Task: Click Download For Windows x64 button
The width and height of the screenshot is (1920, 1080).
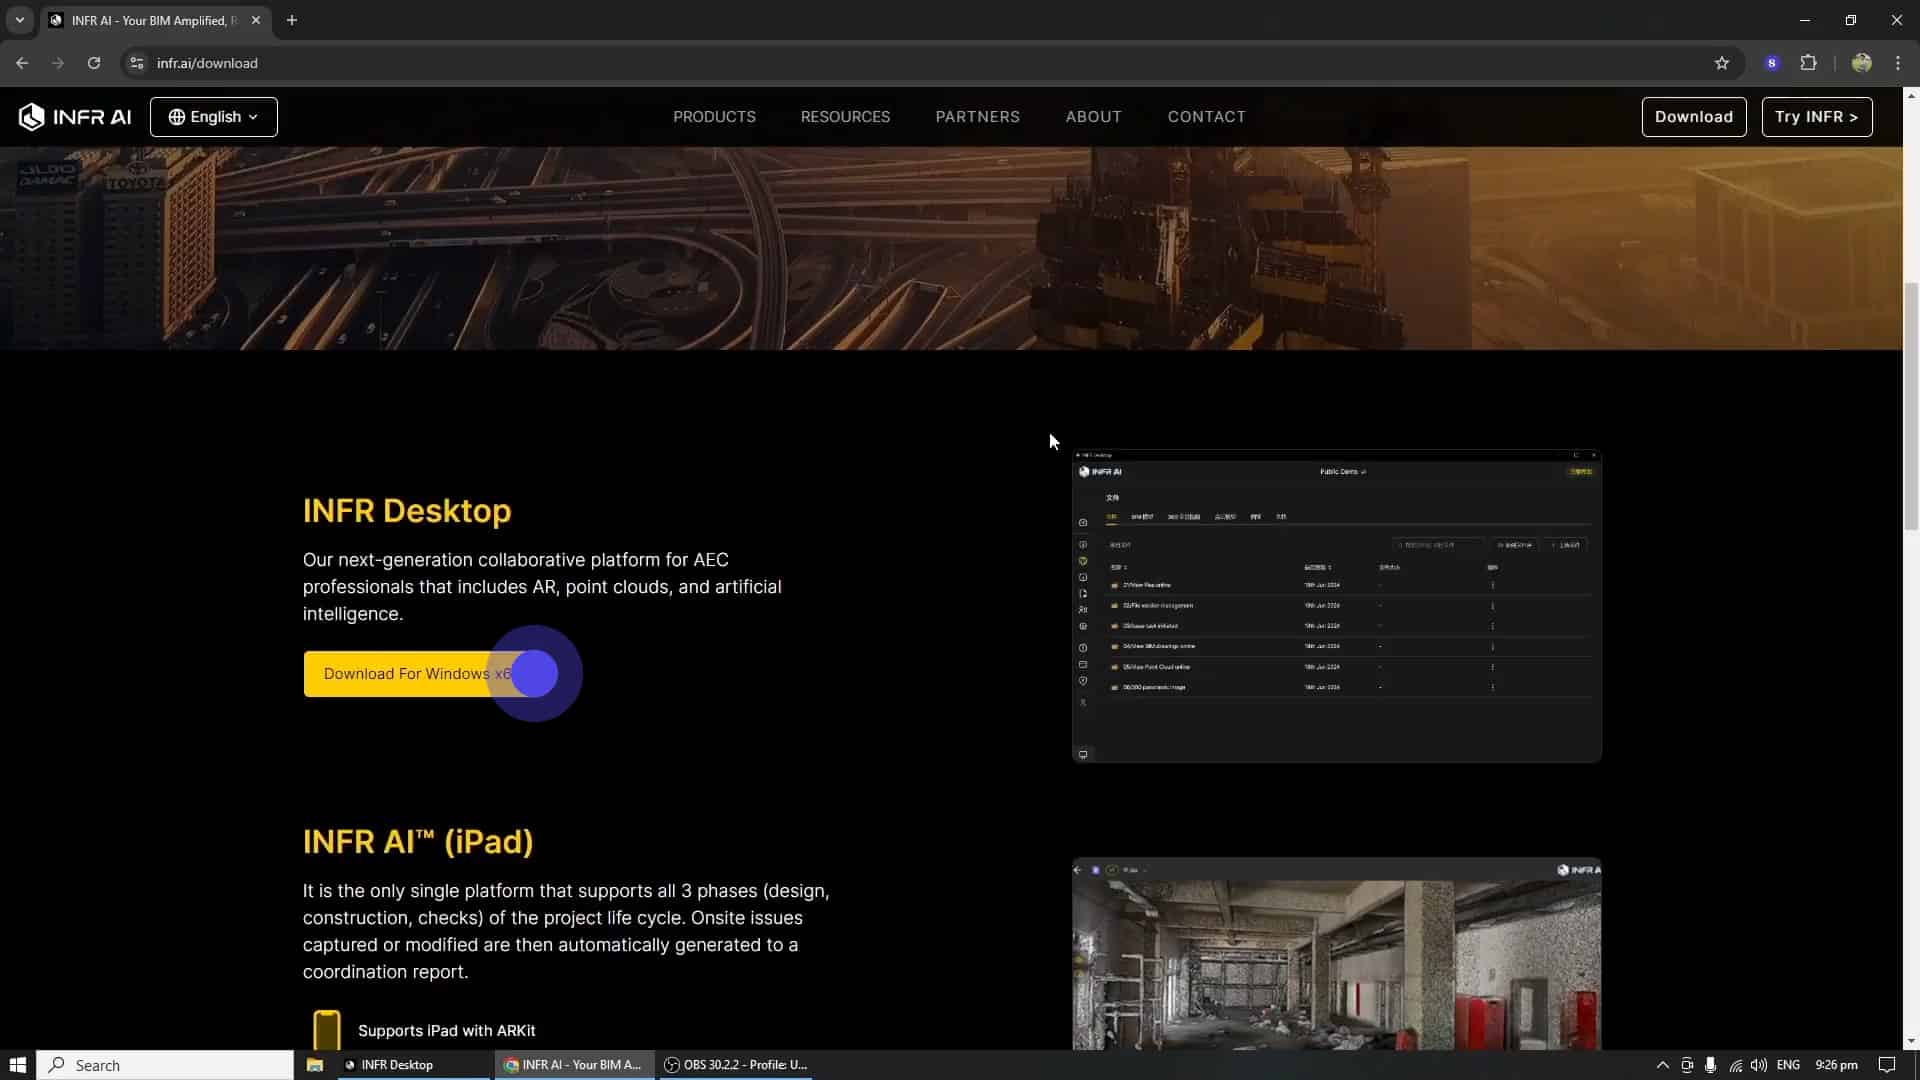Action: click(x=427, y=674)
